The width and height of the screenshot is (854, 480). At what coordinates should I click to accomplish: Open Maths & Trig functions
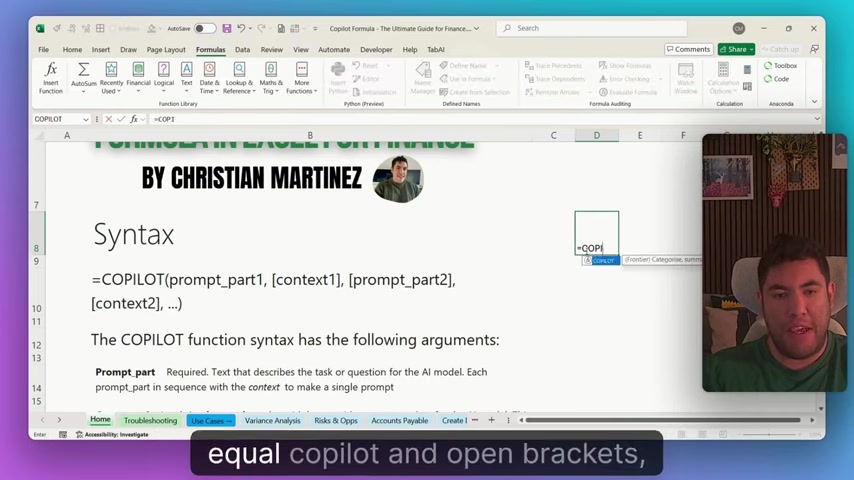point(271,78)
